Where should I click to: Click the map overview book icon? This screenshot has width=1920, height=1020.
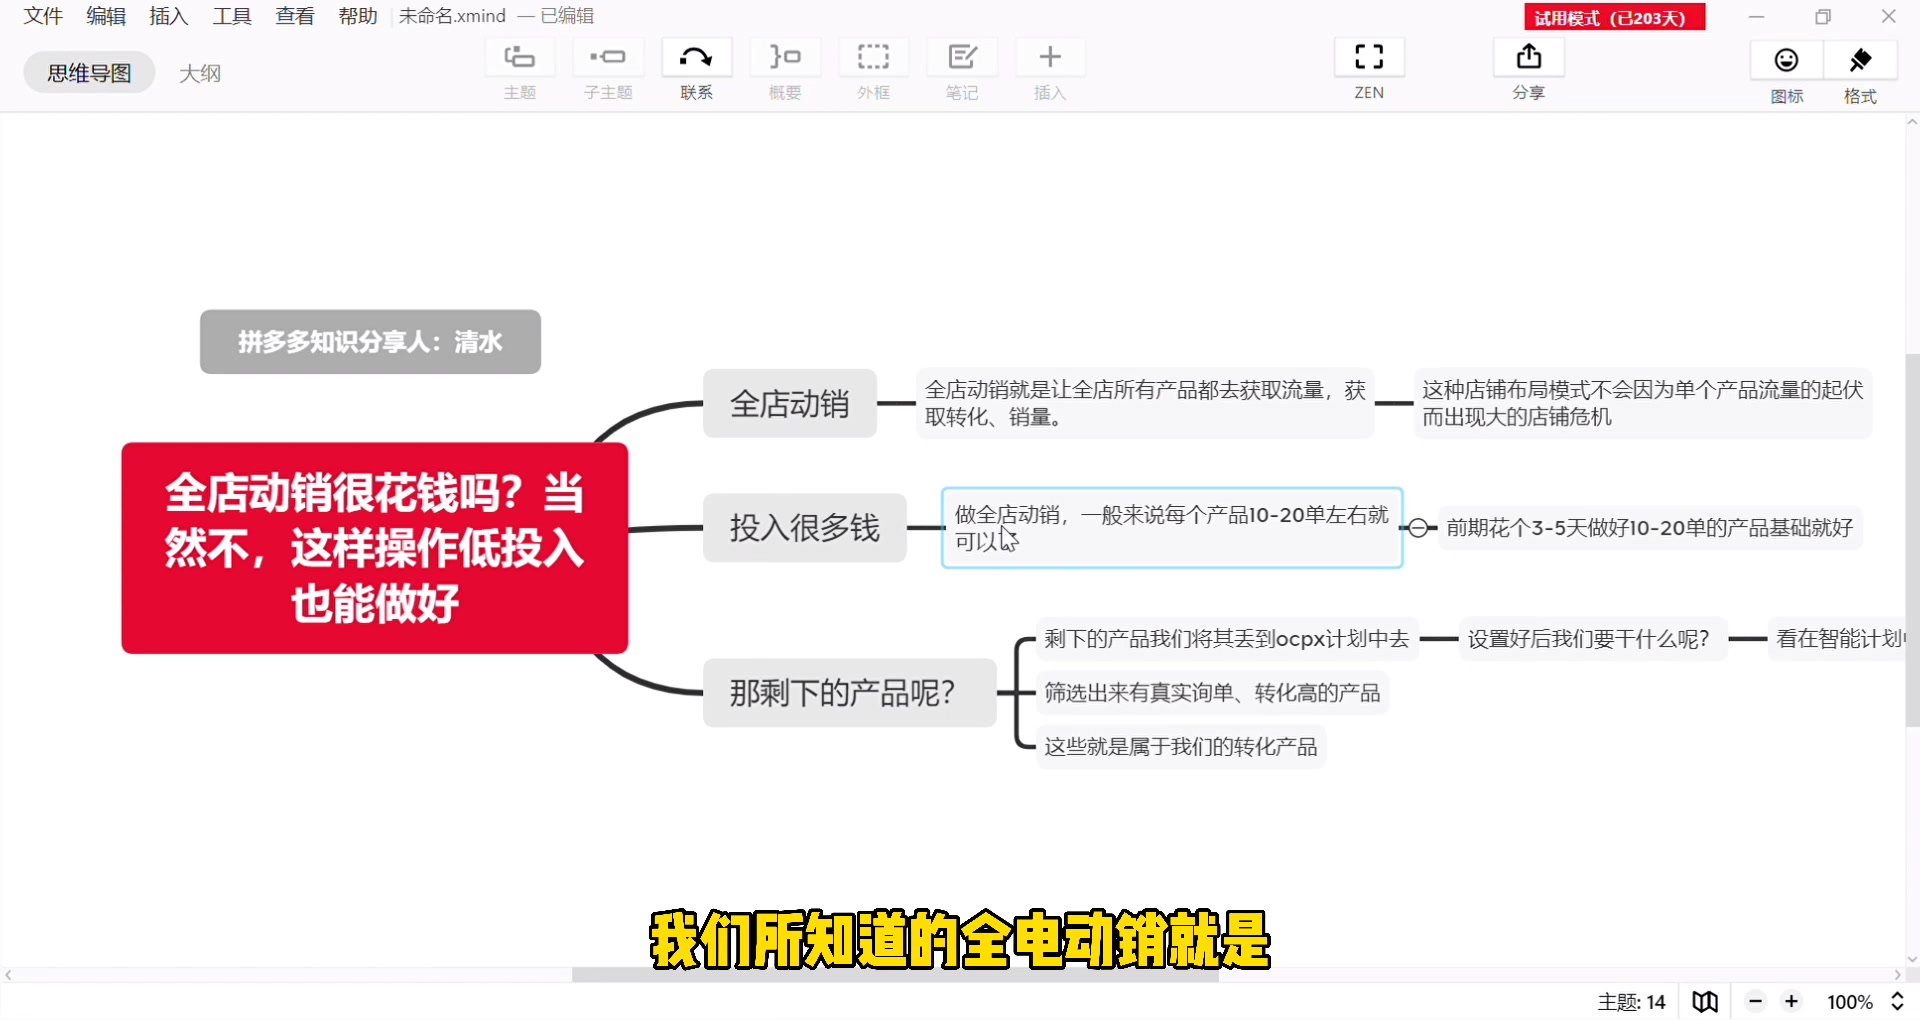tap(1705, 1001)
